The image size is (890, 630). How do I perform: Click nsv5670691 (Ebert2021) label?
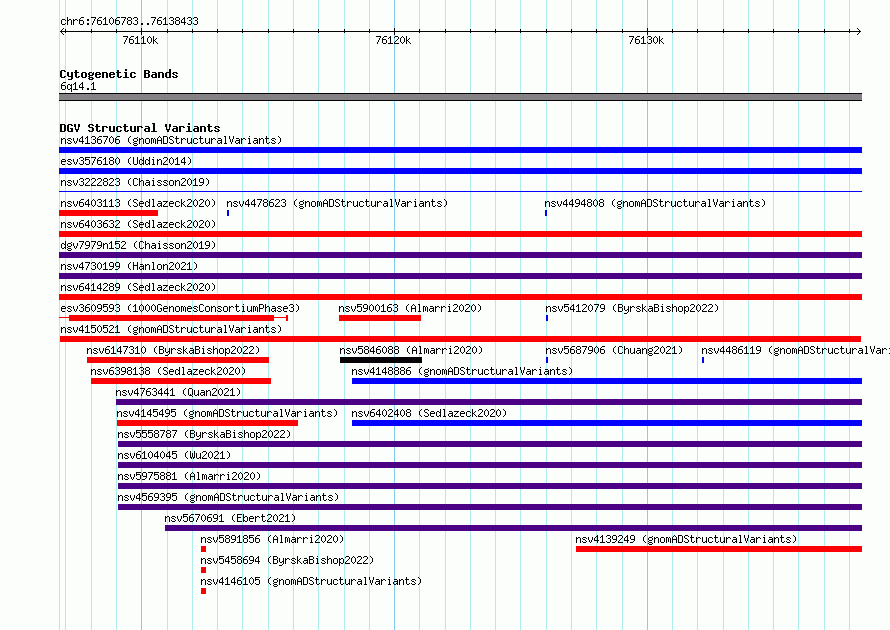[x=230, y=518]
